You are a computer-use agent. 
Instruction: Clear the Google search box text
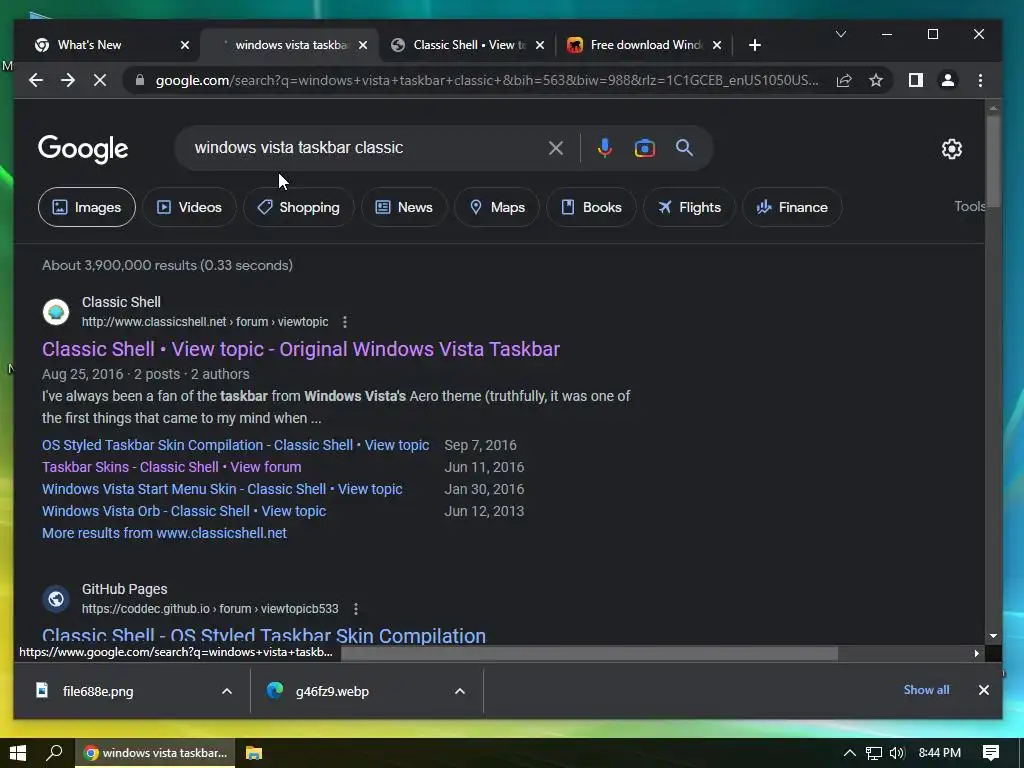pyautogui.click(x=556, y=148)
